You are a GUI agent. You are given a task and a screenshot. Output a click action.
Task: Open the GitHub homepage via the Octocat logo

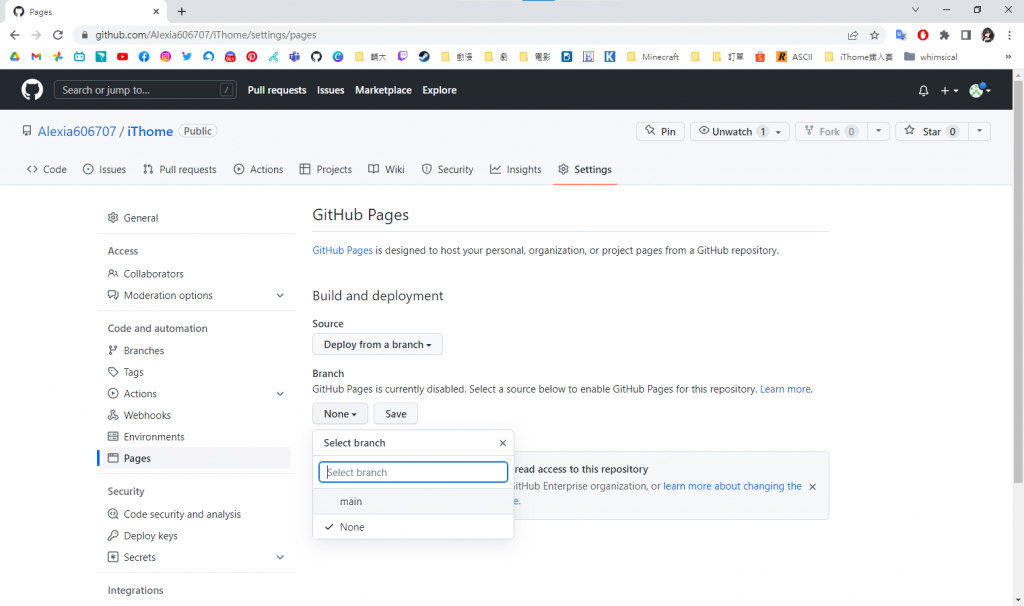[32, 89]
